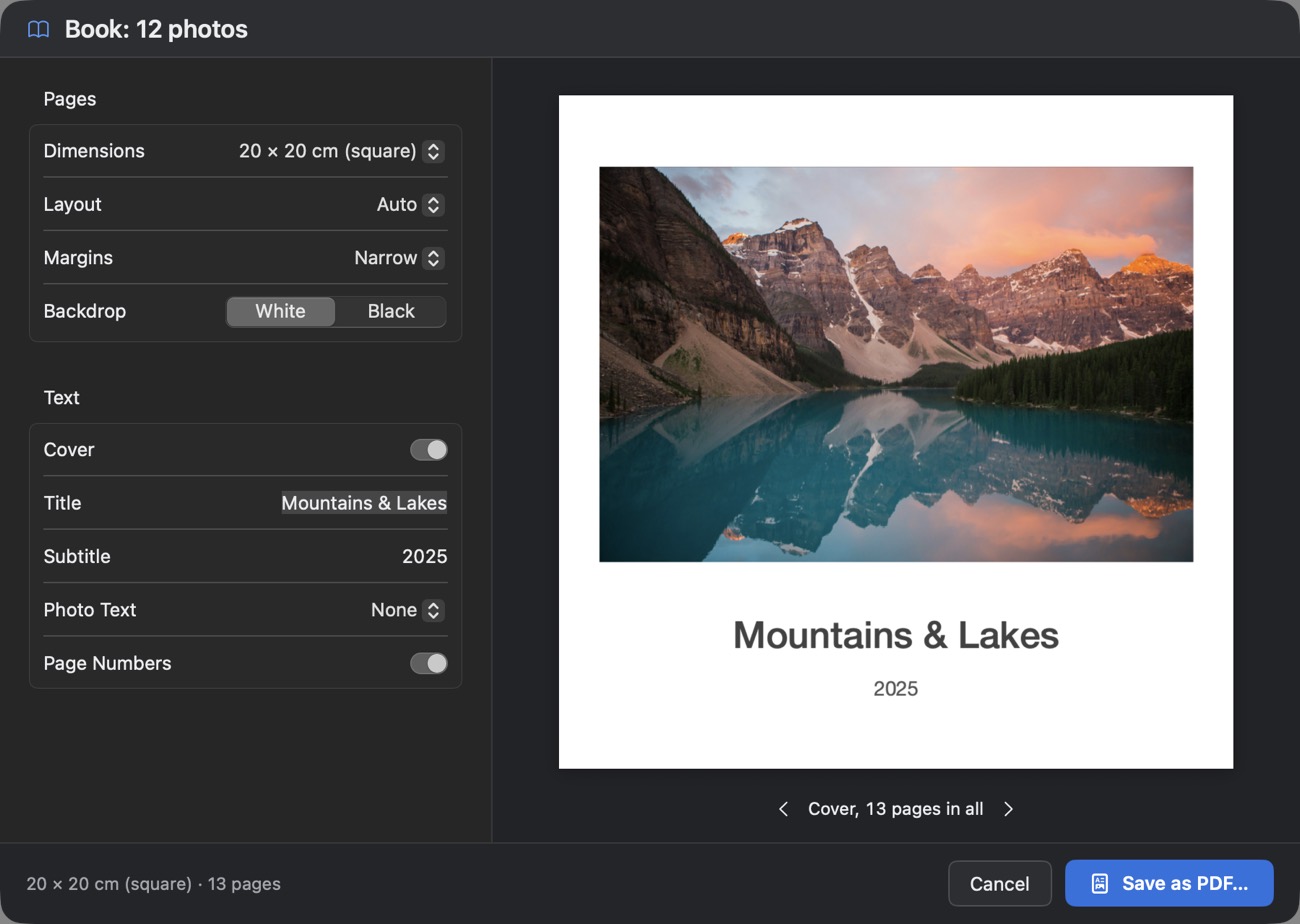
Task: Click the 'Text' section heading
Action: point(61,398)
